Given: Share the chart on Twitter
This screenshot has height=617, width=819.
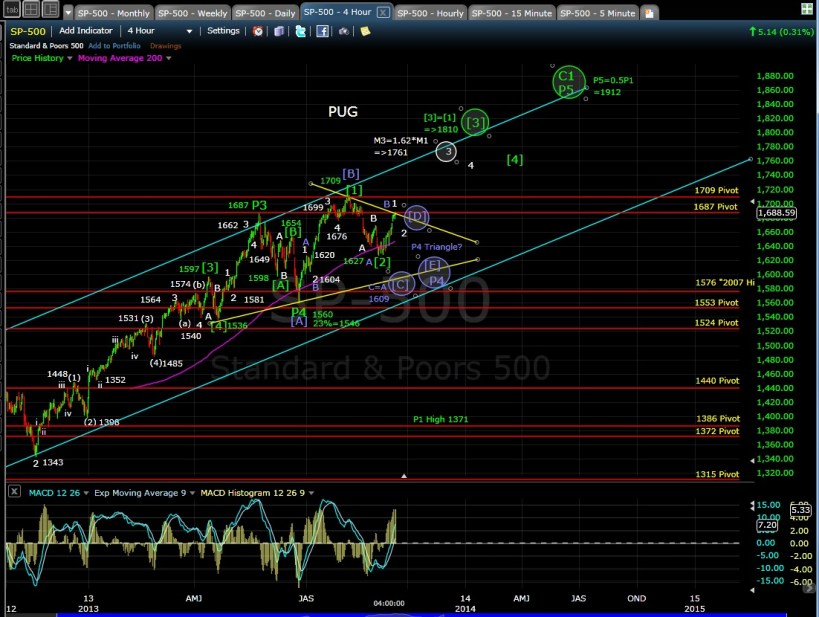Looking at the screenshot, I should [x=300, y=31].
